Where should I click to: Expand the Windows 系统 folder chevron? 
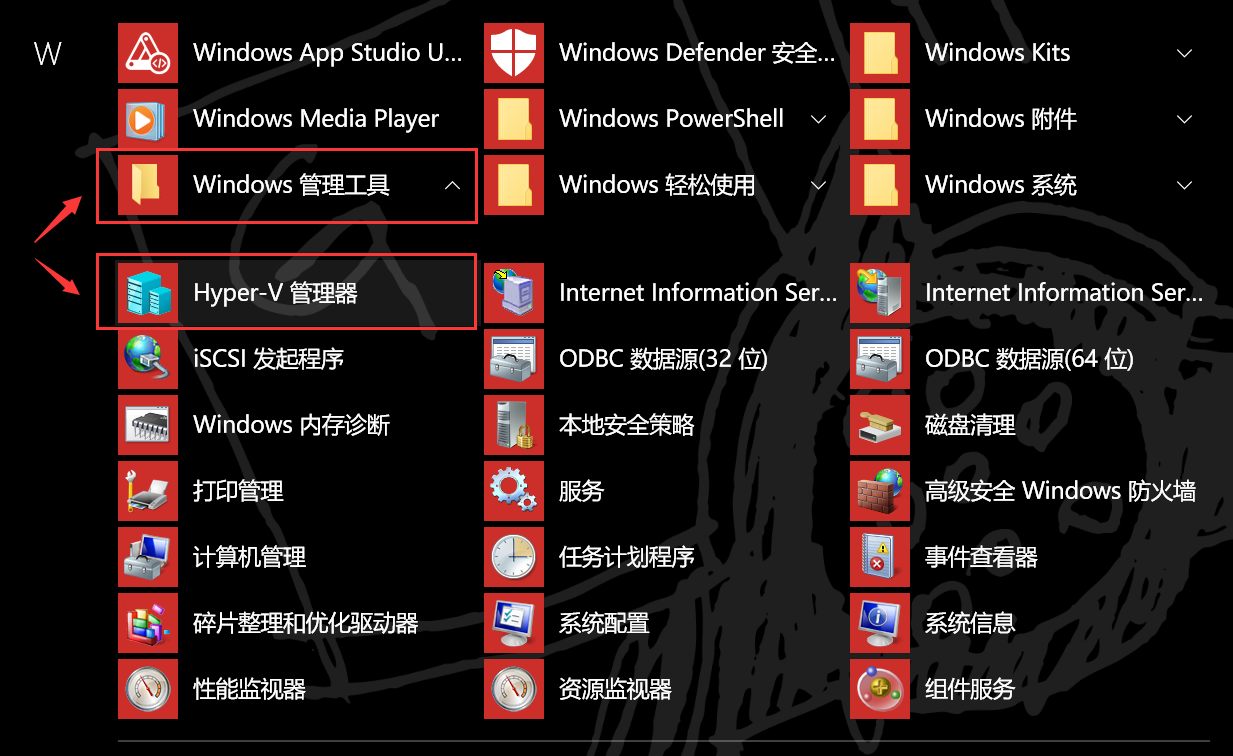1185,185
